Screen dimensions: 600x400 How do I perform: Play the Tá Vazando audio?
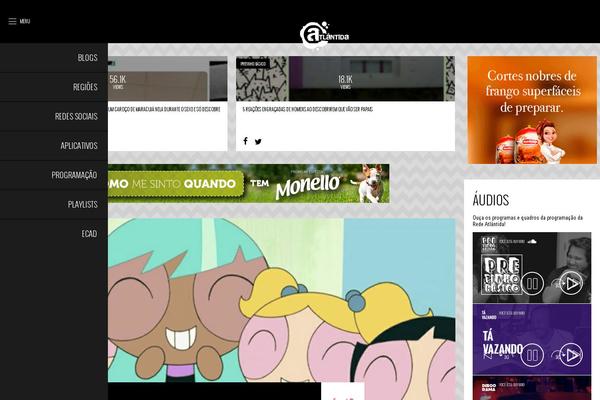pyautogui.click(x=570, y=353)
